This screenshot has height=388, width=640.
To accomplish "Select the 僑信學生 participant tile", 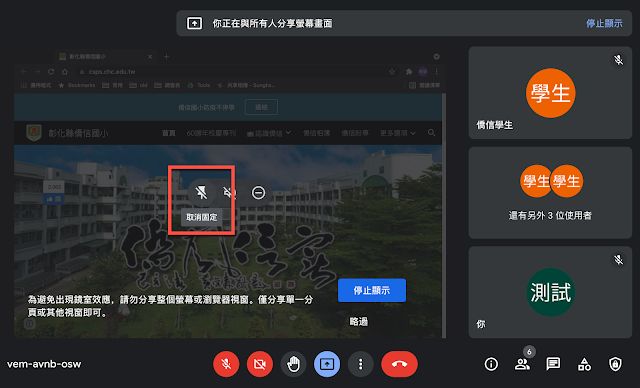I will click(x=550, y=93).
